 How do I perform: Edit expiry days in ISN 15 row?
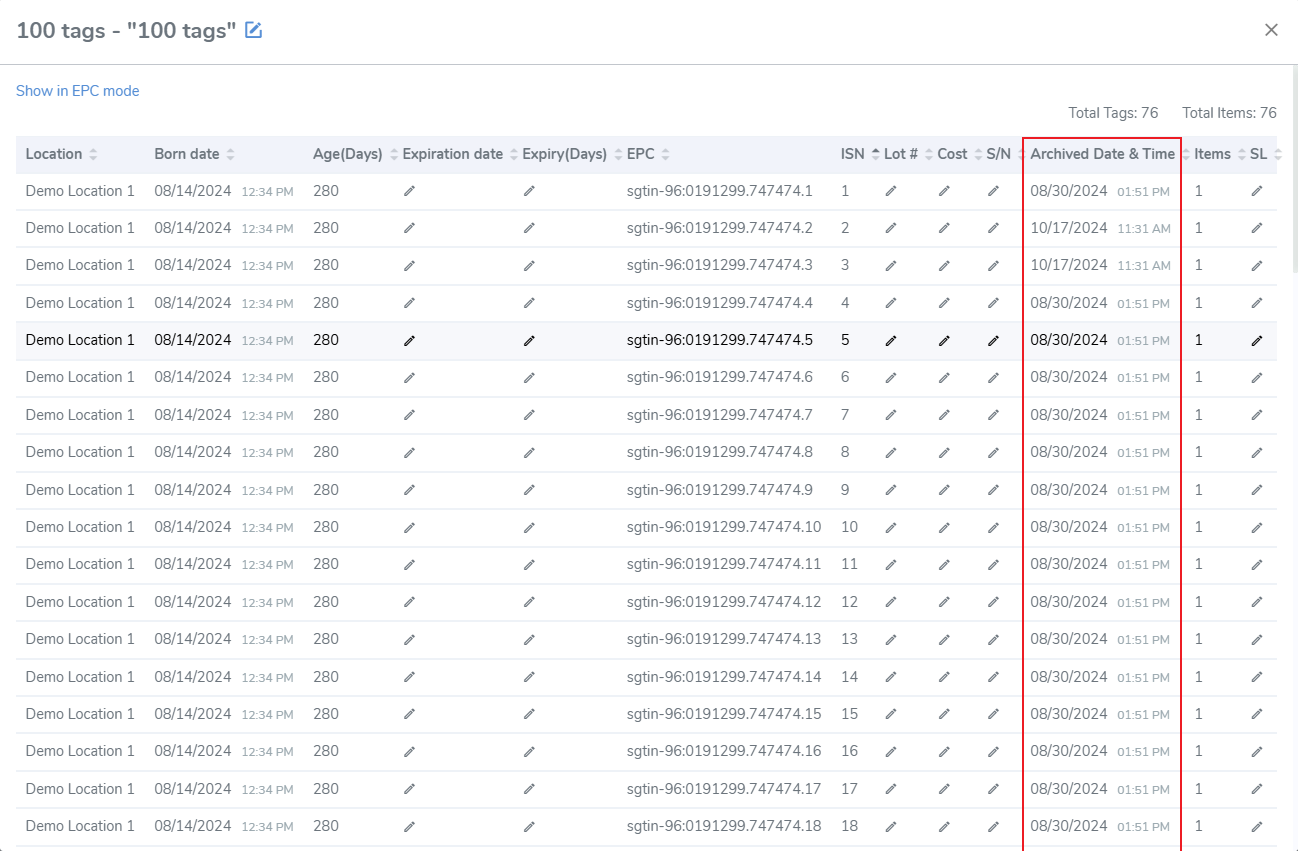[x=529, y=714]
